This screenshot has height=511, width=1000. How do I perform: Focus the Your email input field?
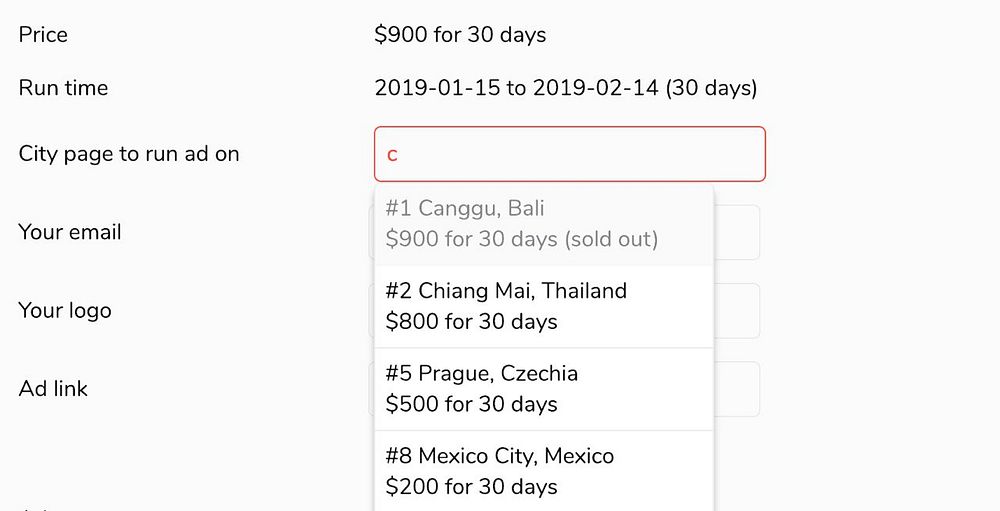(737, 232)
